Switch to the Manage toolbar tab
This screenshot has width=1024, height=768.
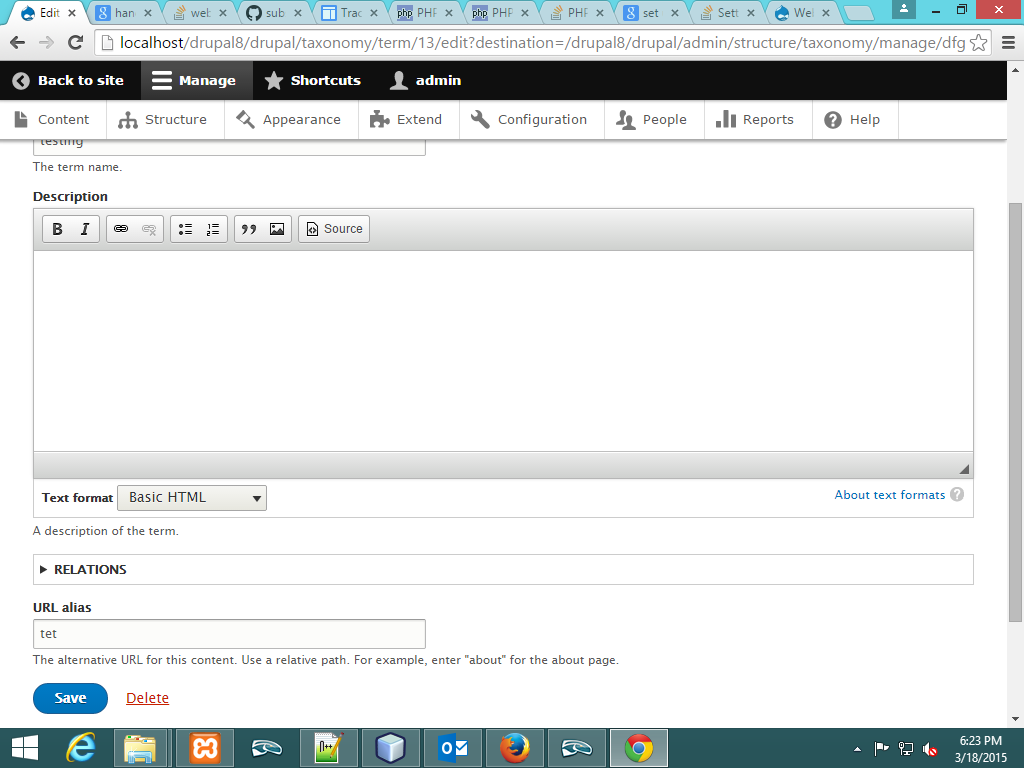click(196, 80)
